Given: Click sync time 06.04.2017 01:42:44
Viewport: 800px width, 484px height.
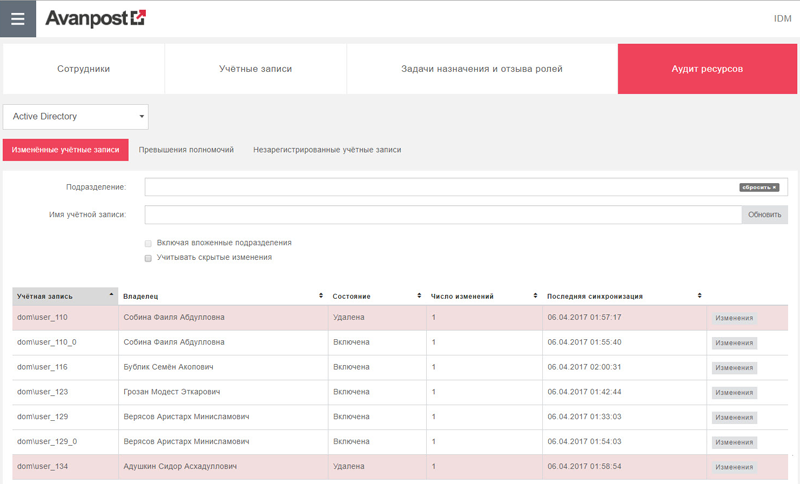Looking at the screenshot, I should (585, 392).
